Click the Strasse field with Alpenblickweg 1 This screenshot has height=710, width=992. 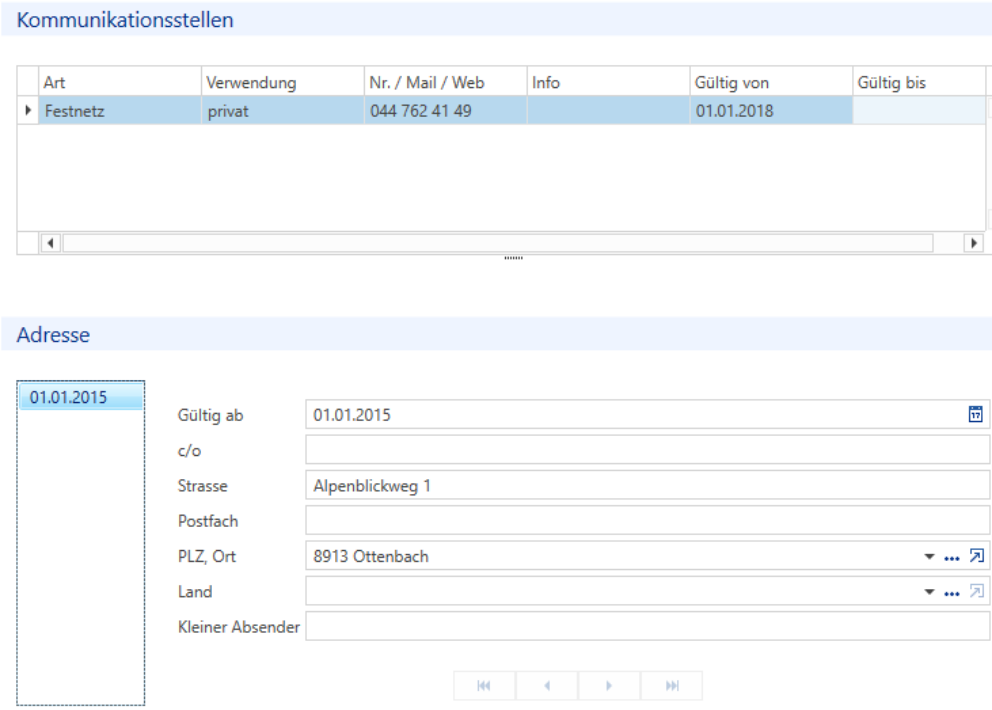(x=648, y=485)
